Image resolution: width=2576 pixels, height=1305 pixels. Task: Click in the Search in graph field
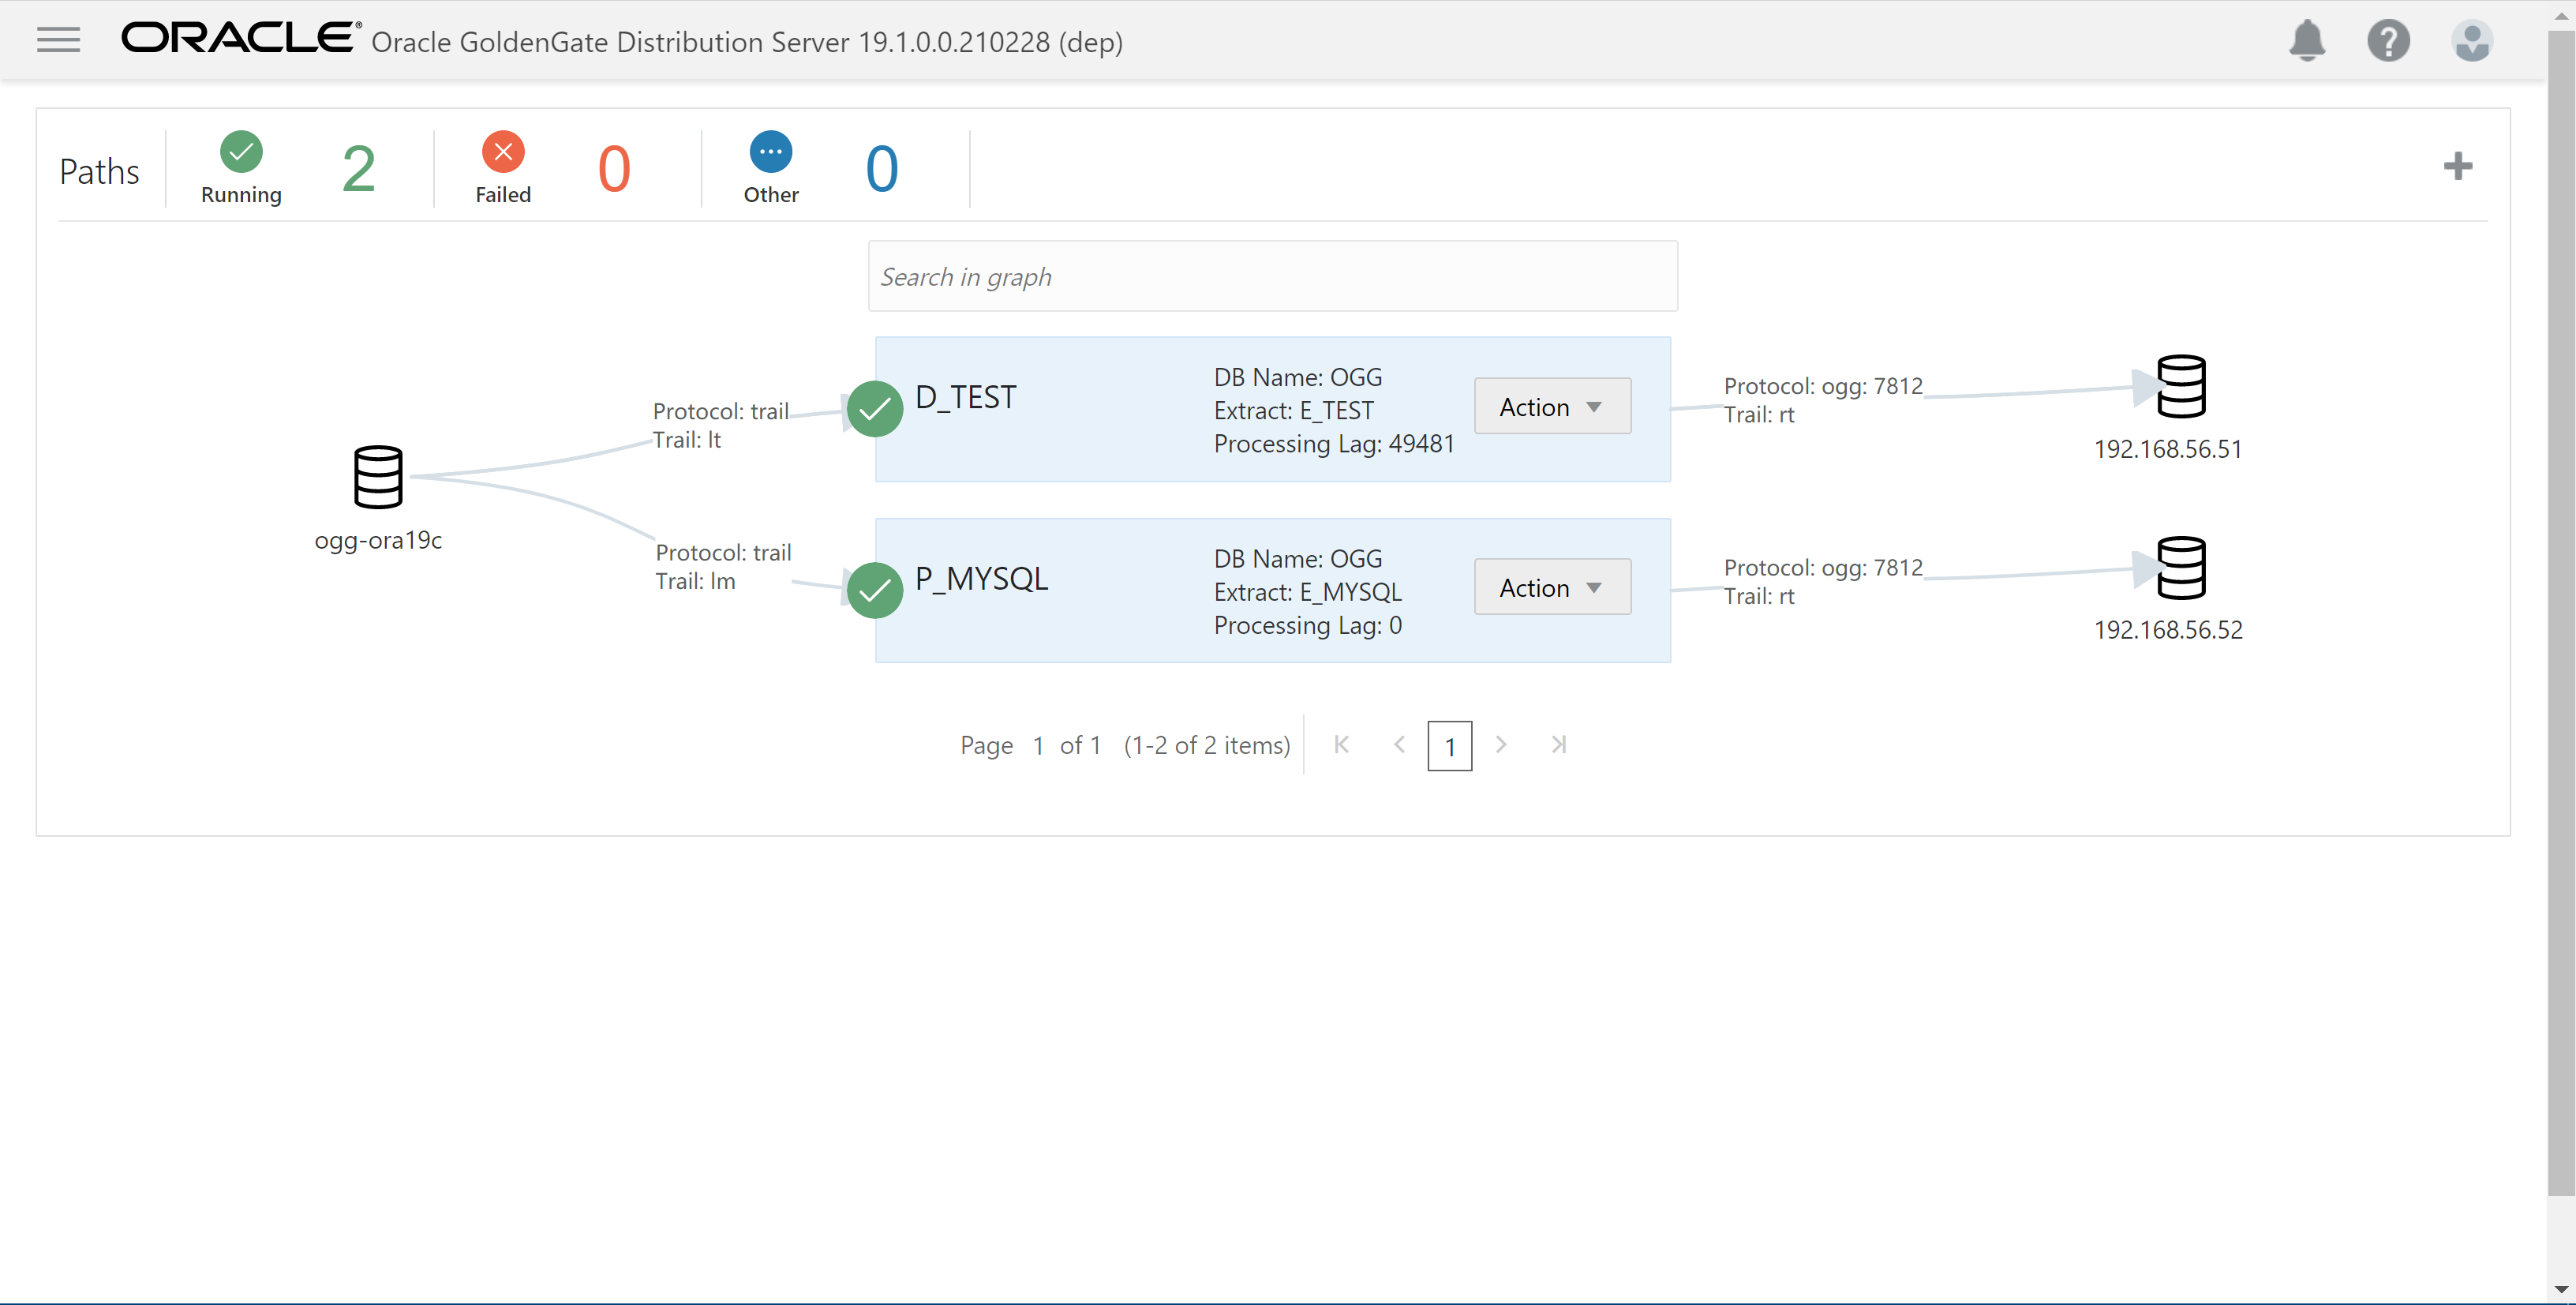click(1272, 276)
